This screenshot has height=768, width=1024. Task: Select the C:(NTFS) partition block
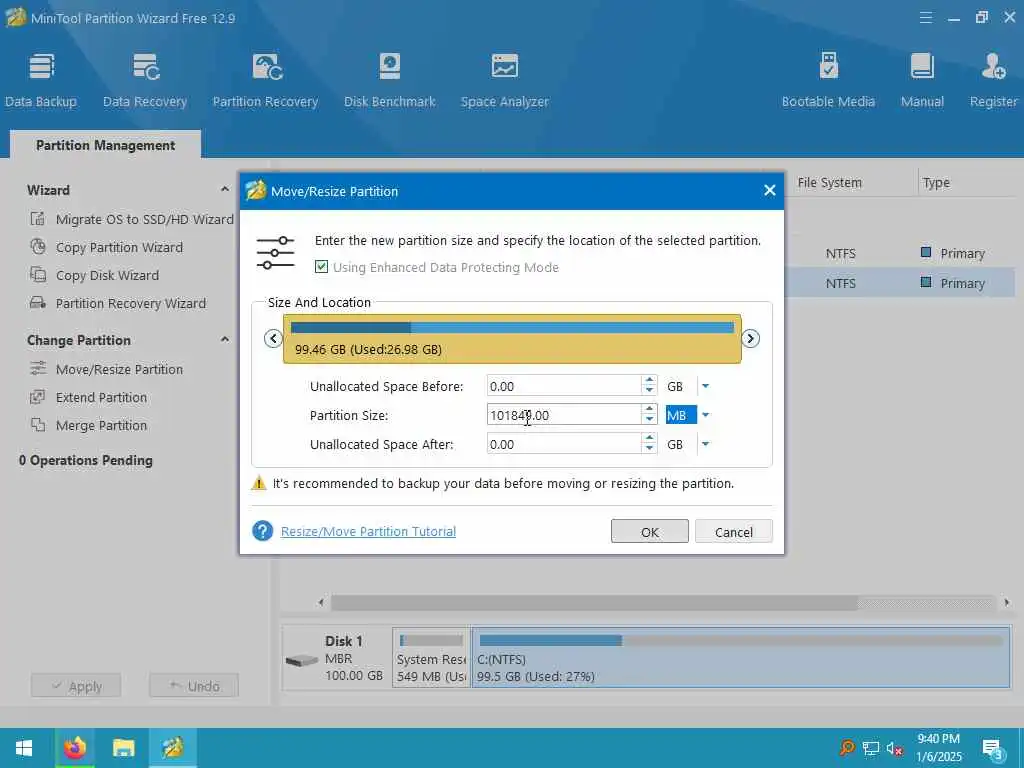[741, 658]
